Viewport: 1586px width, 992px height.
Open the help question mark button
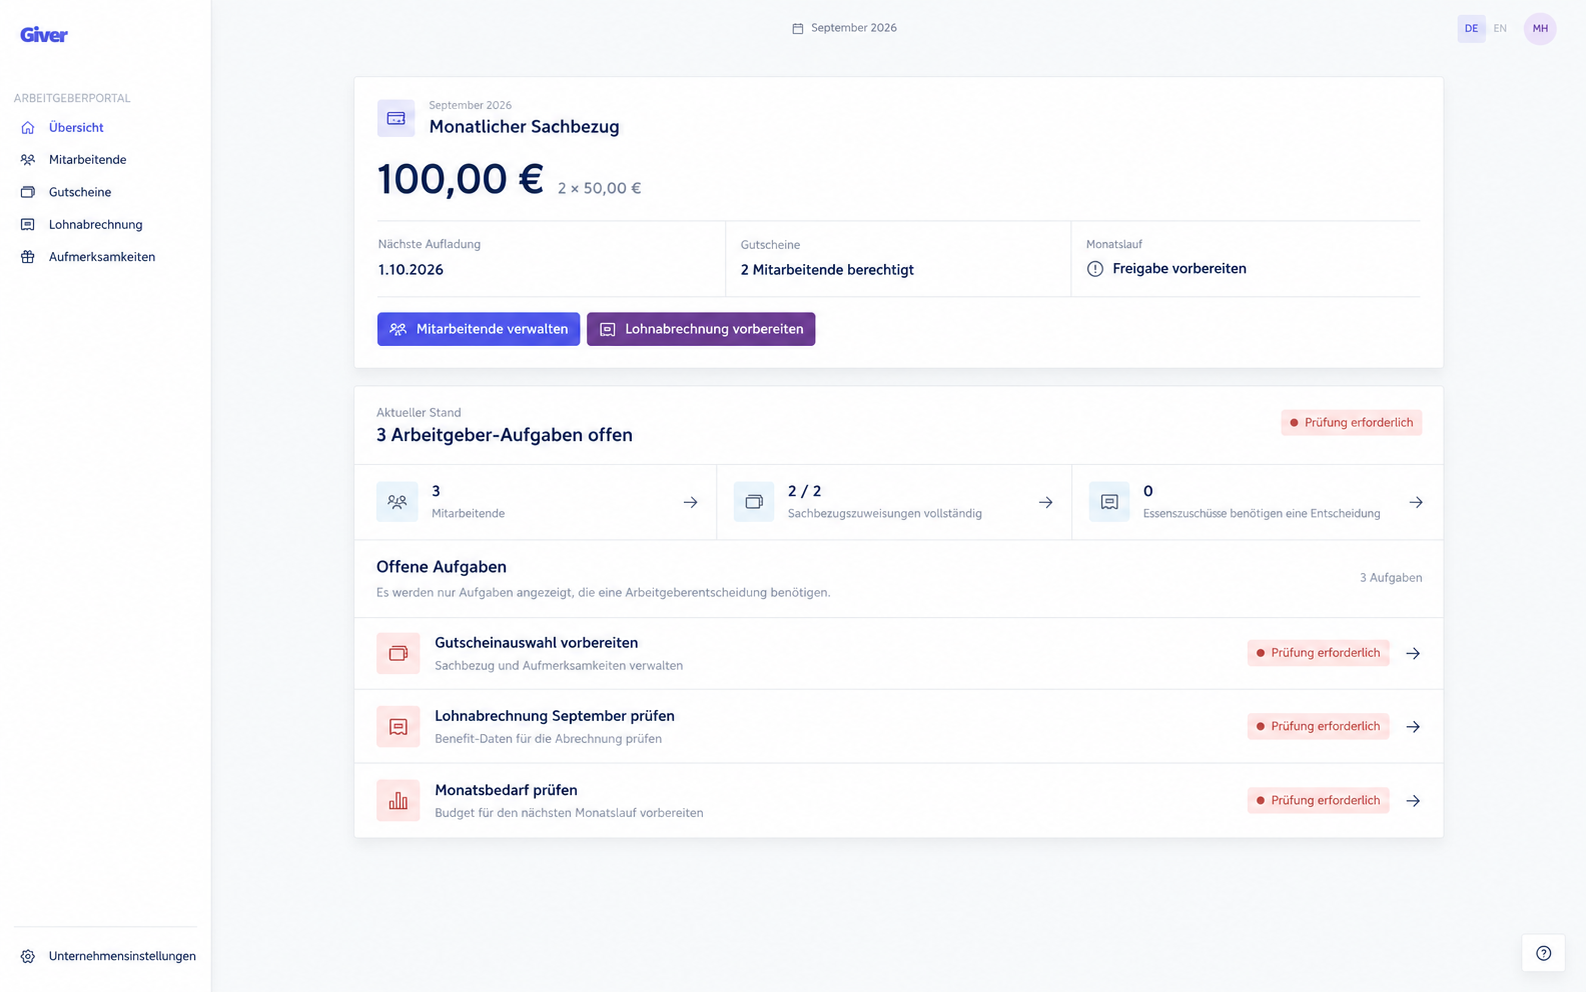tap(1543, 953)
